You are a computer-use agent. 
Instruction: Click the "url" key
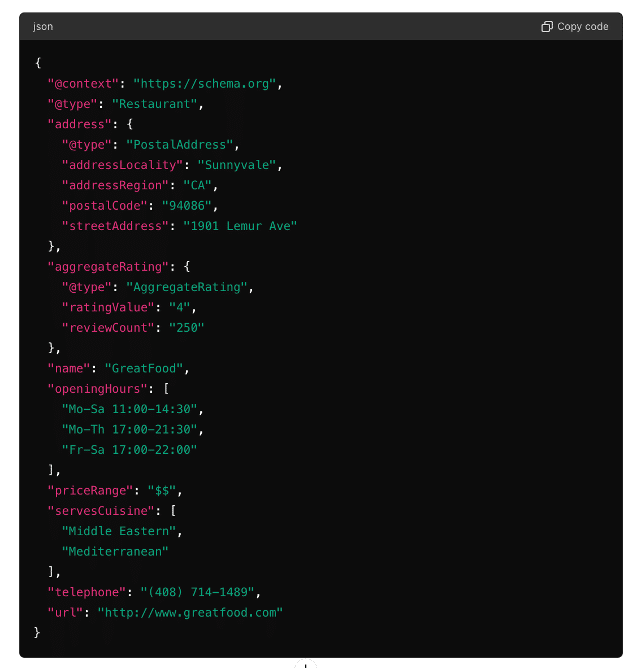[x=65, y=613]
